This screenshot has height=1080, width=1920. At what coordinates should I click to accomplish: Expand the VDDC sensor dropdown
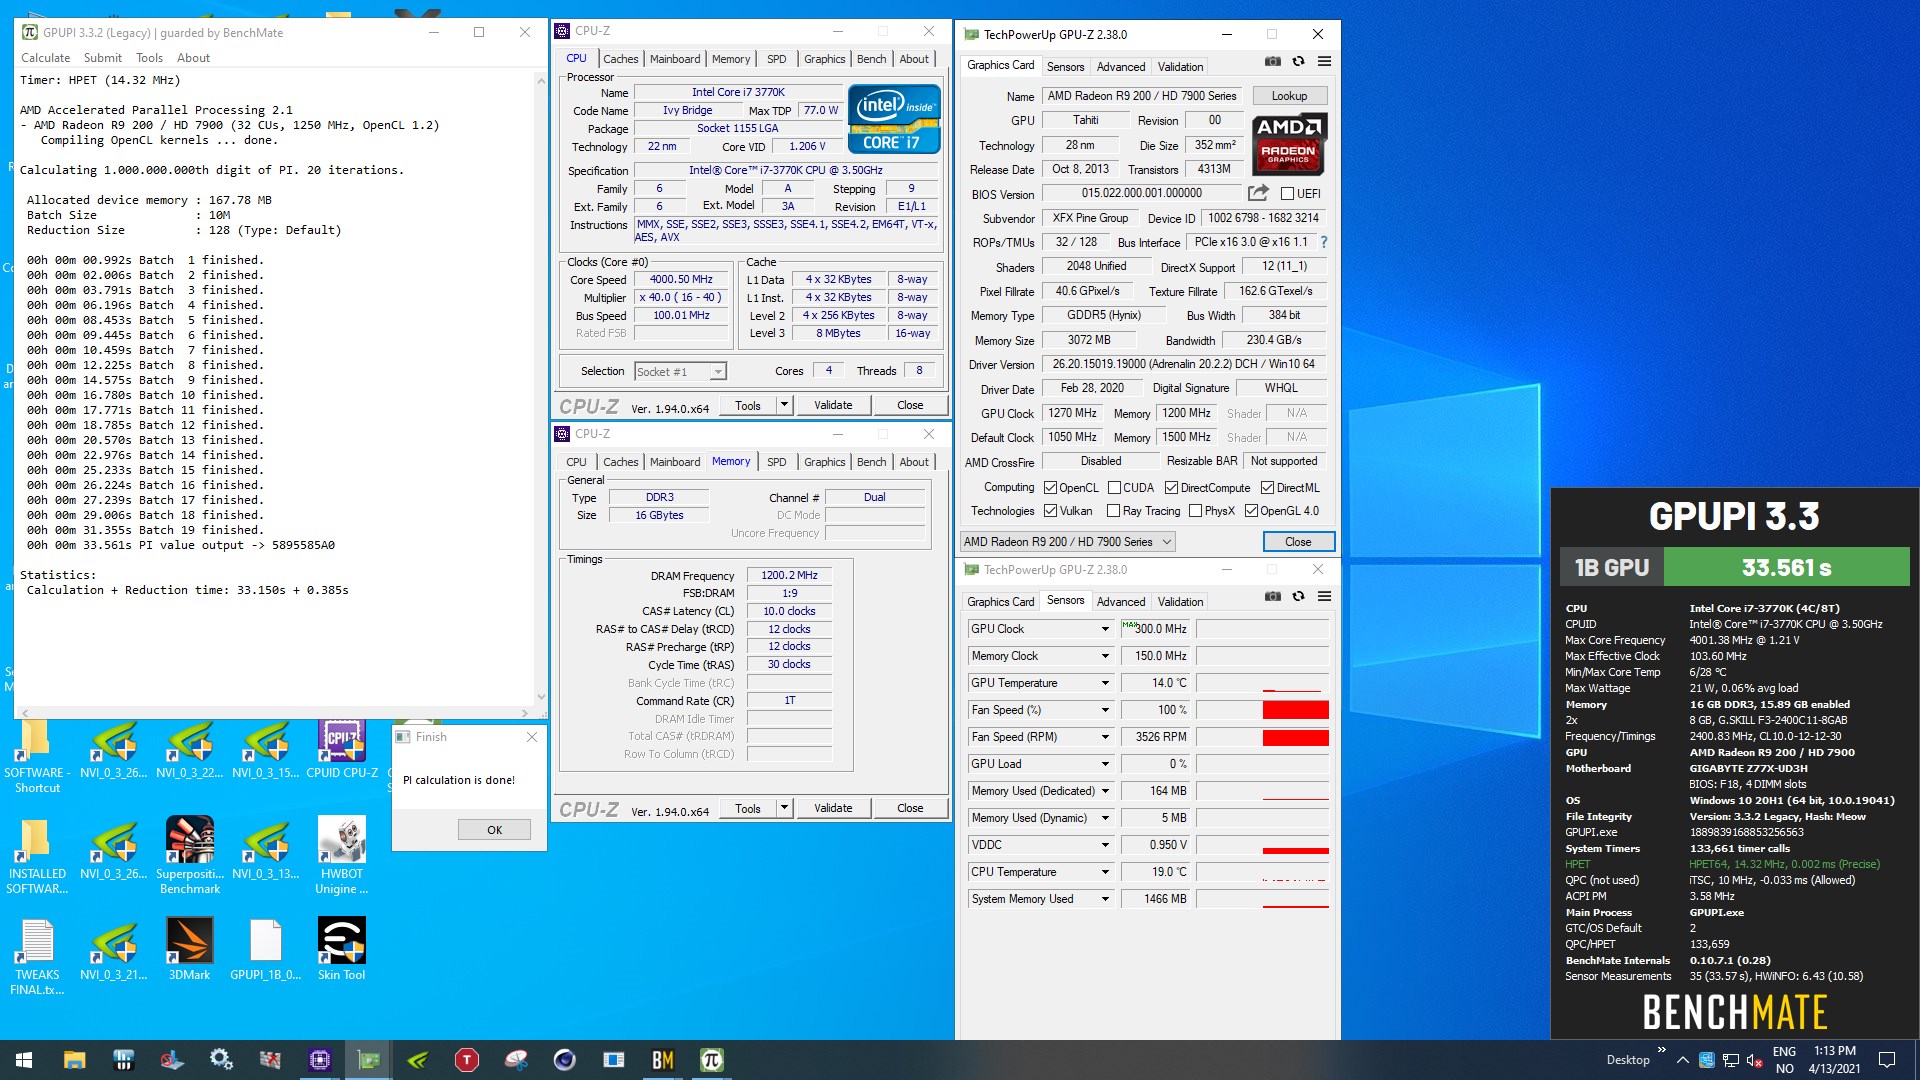[1105, 845]
